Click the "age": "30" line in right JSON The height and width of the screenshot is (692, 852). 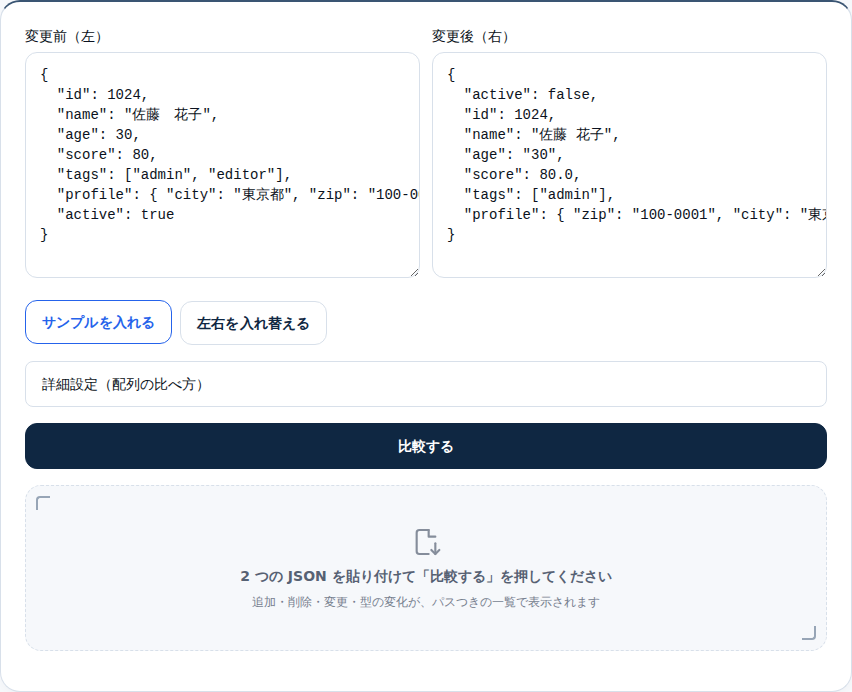(x=513, y=154)
